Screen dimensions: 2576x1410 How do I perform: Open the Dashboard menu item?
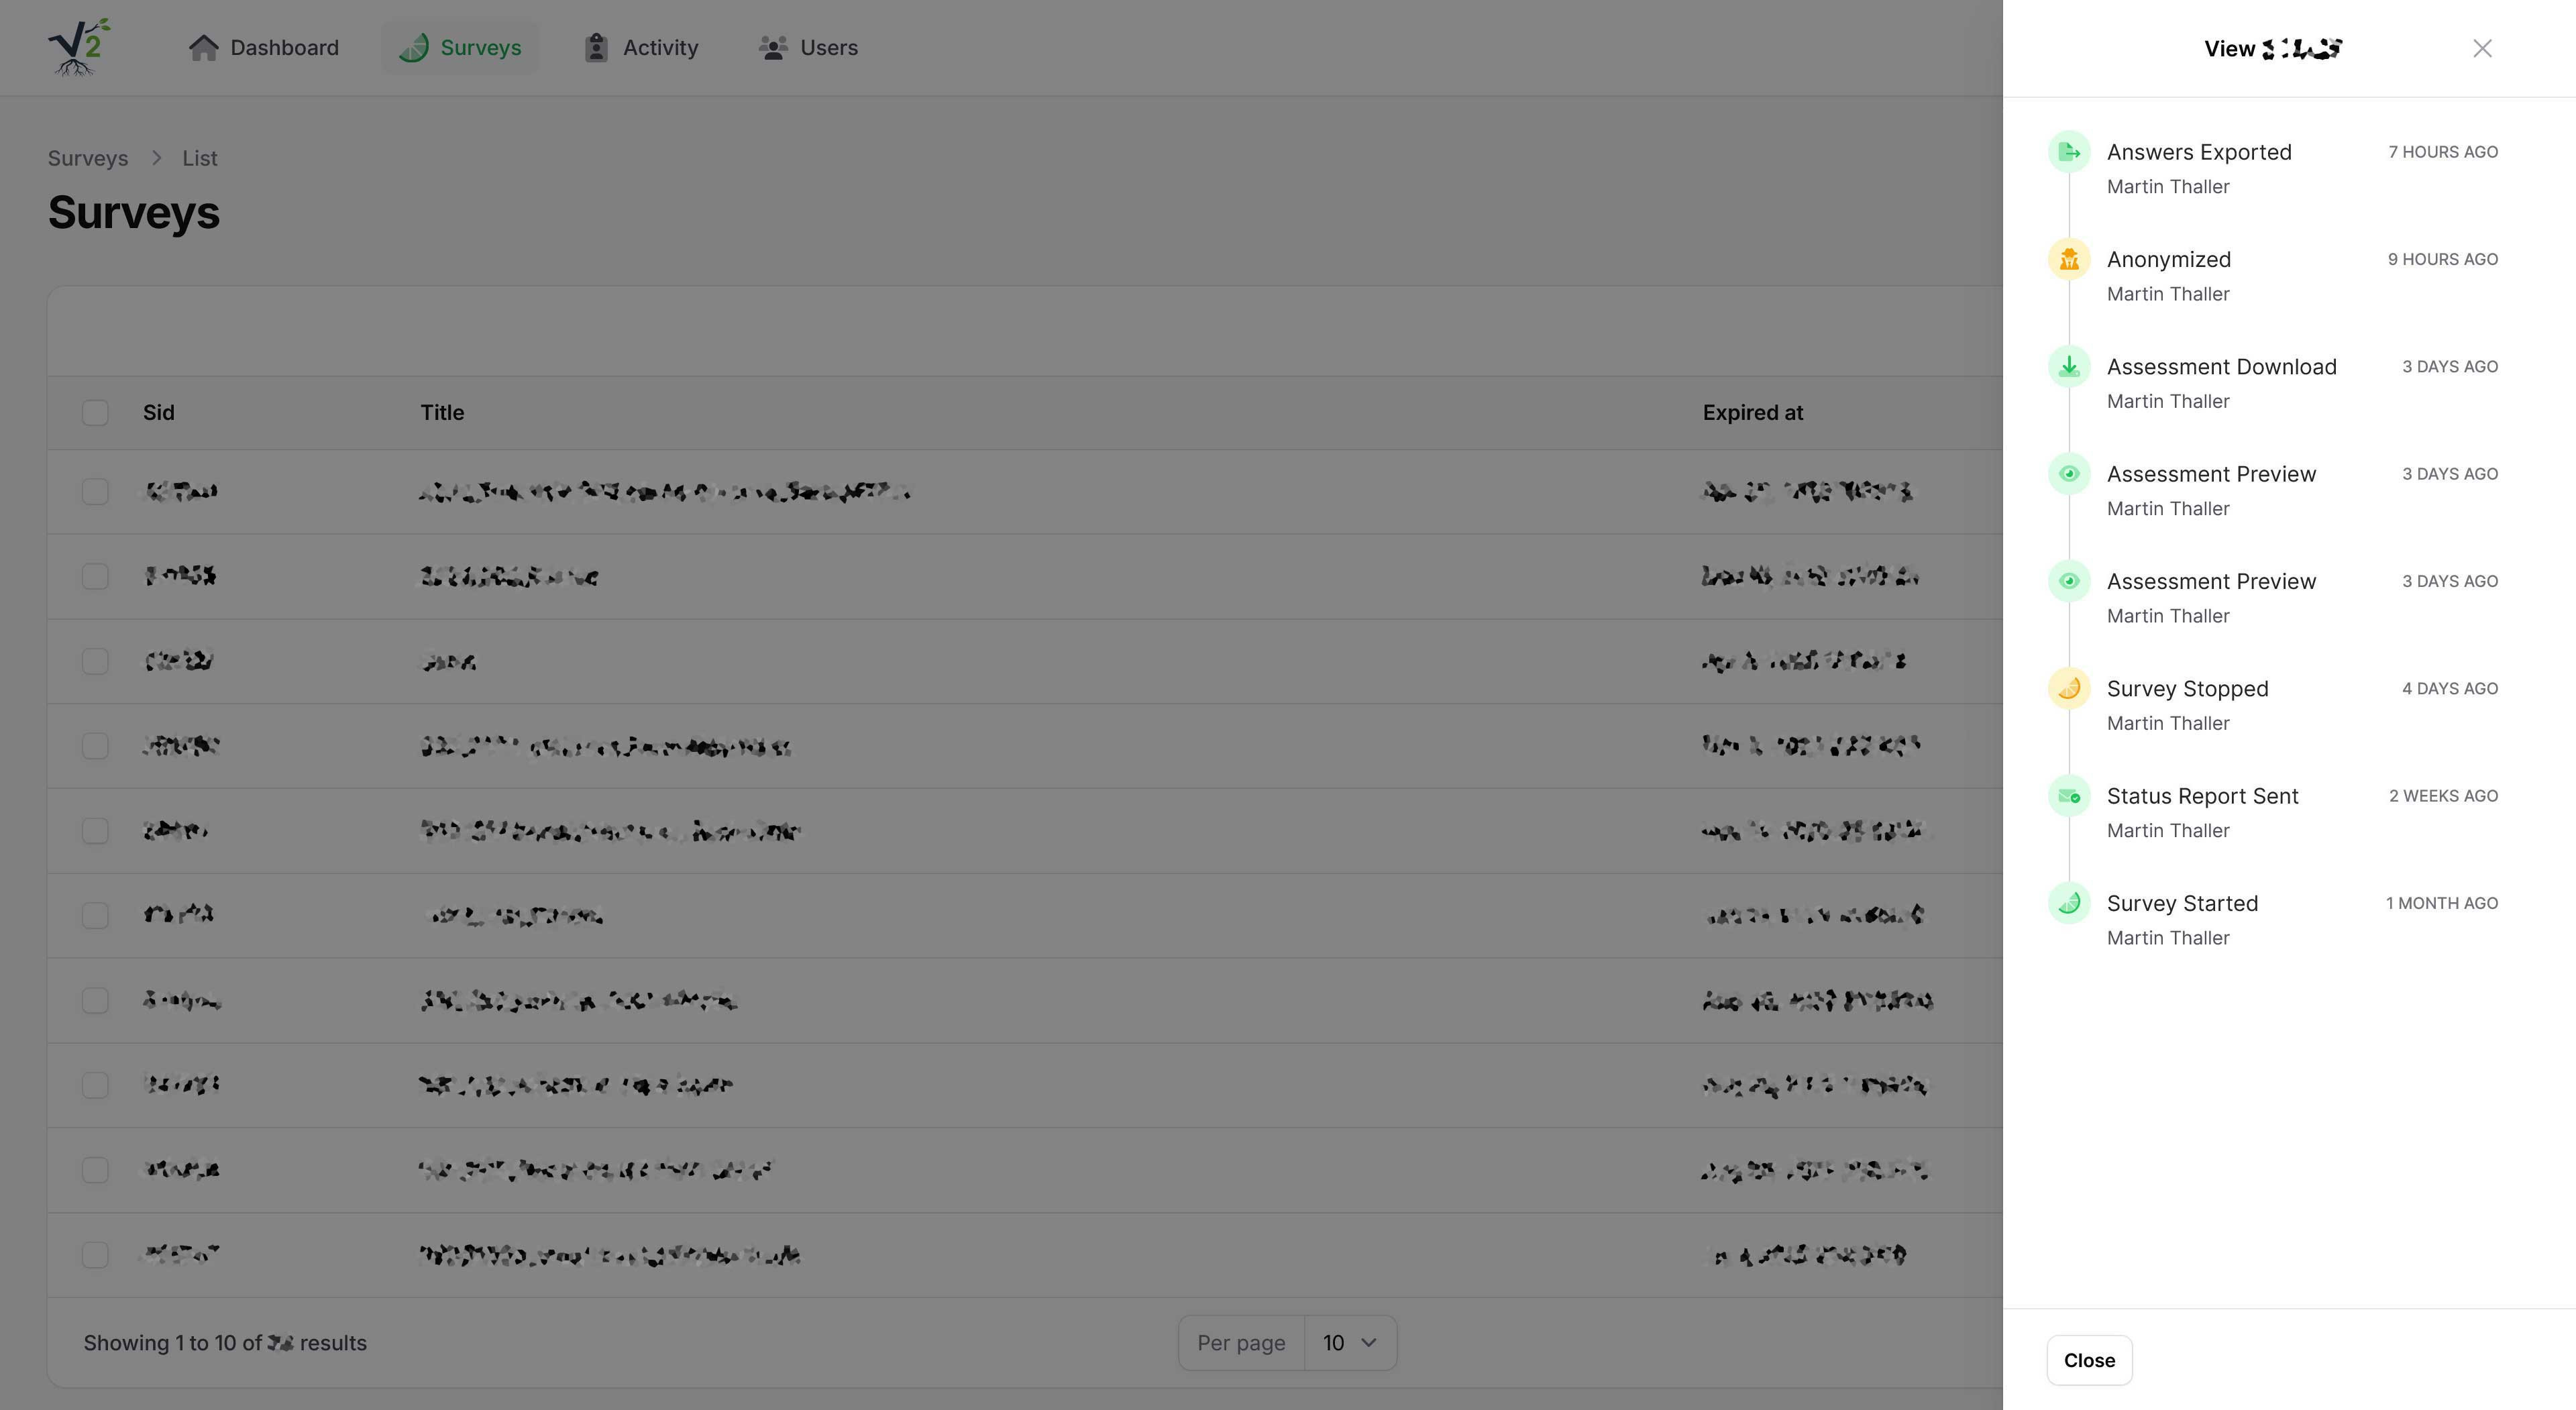[x=264, y=48]
